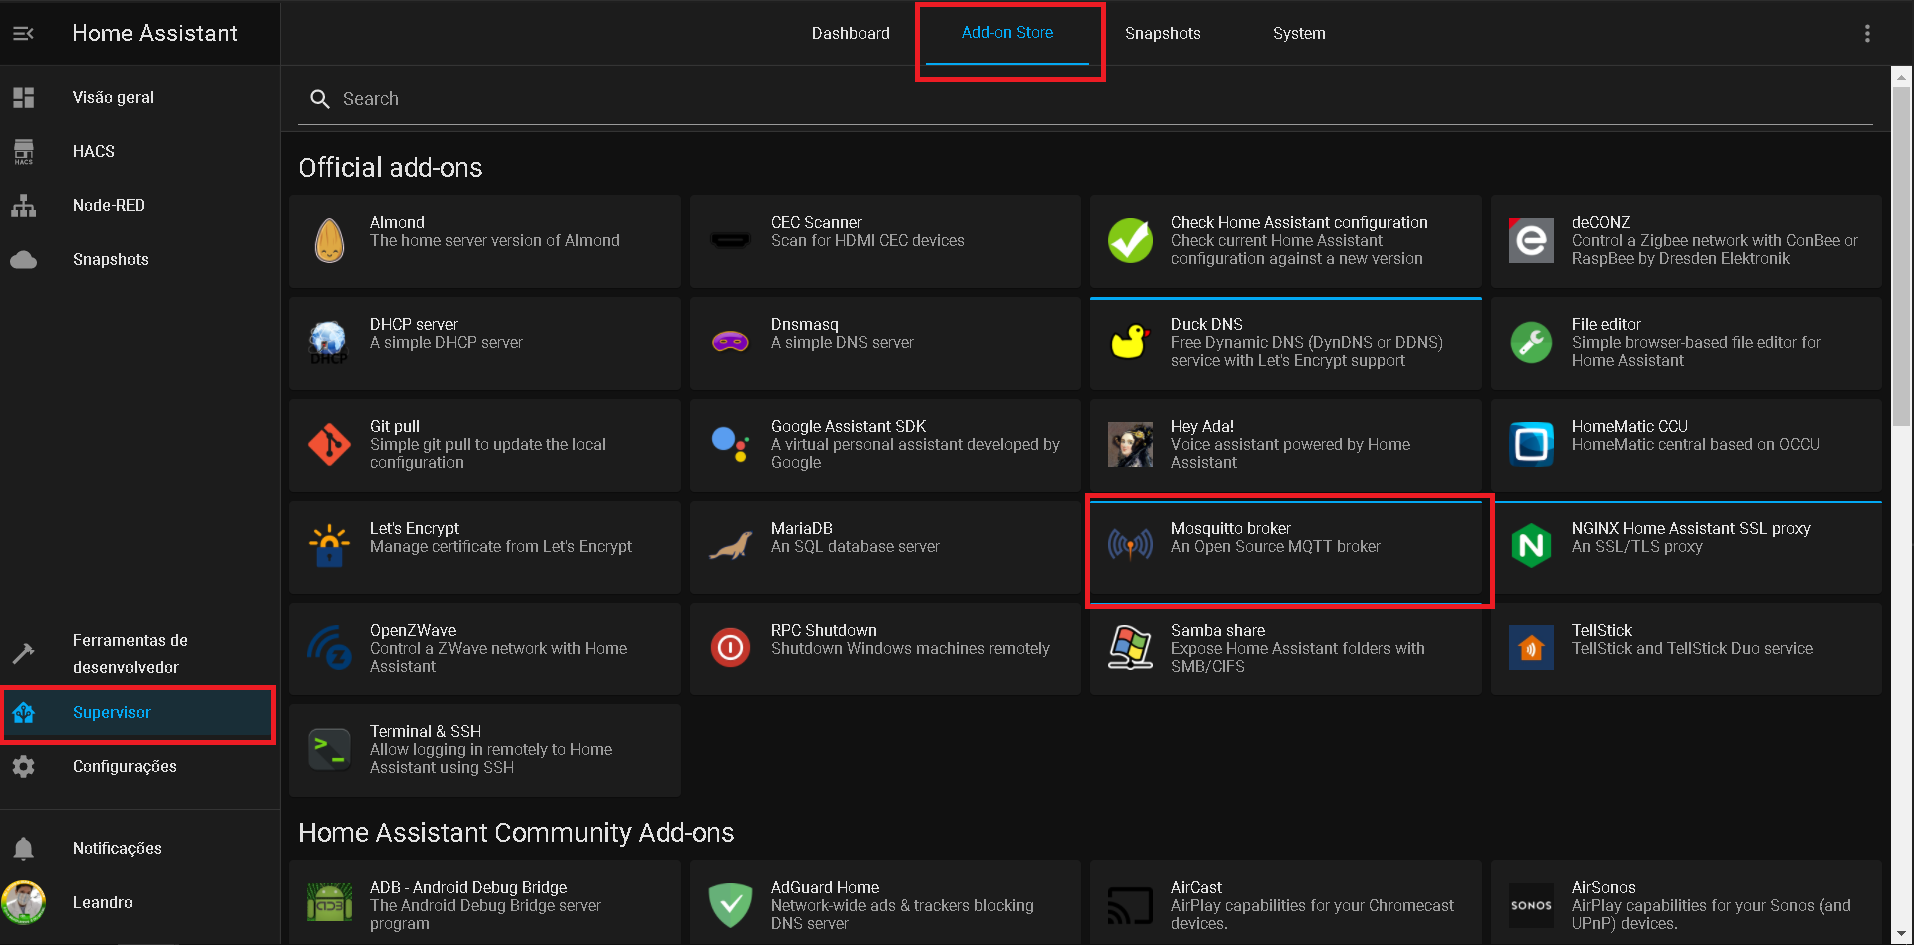The height and width of the screenshot is (945, 1914).
Task: Open the DHCP server add-on card
Action: coord(484,342)
